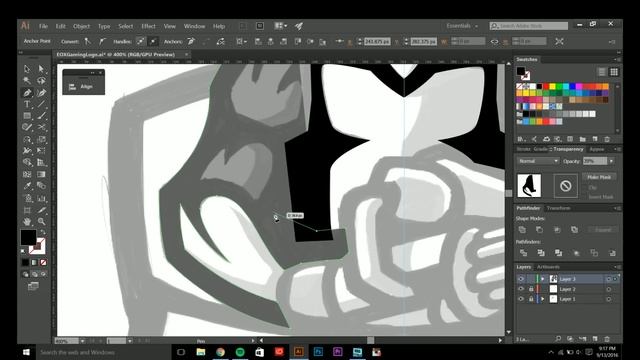Swap fill and stroke colors
Viewport: 640px width, 360px height.
click(43, 232)
